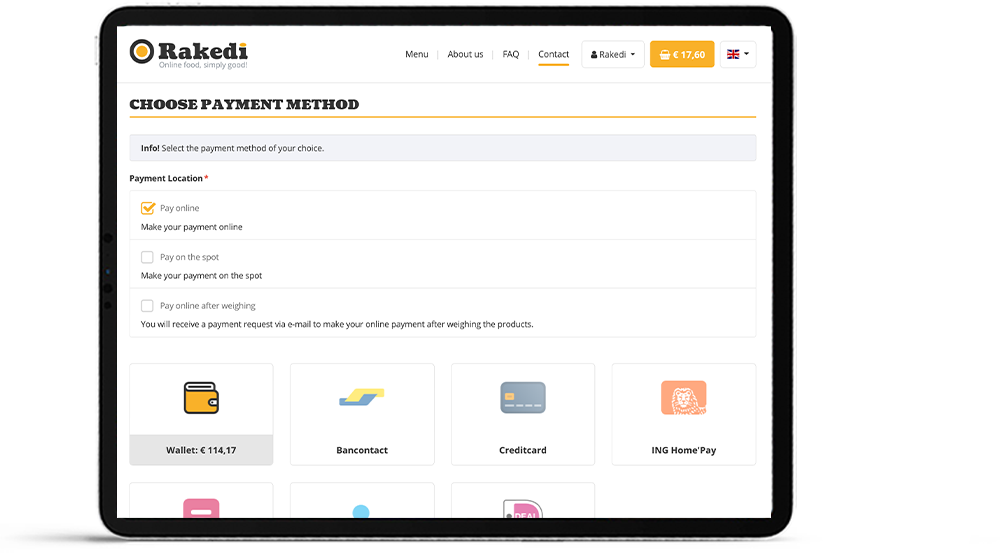The height and width of the screenshot is (553, 1000).
Task: Click the payment request via e-mail description
Action: tap(337, 324)
